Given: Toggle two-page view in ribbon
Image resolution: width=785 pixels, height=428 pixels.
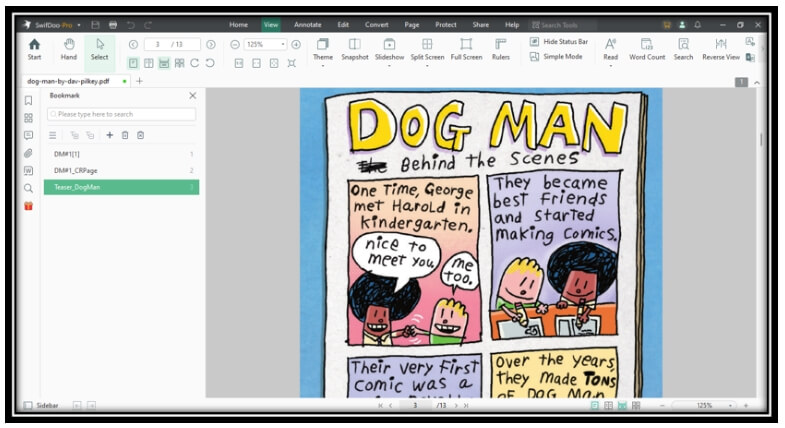Looking at the screenshot, I should [149, 63].
